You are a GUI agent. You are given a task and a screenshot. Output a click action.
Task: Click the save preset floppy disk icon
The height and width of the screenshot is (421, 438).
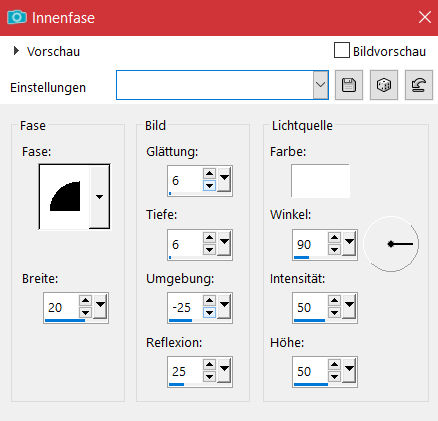[349, 85]
